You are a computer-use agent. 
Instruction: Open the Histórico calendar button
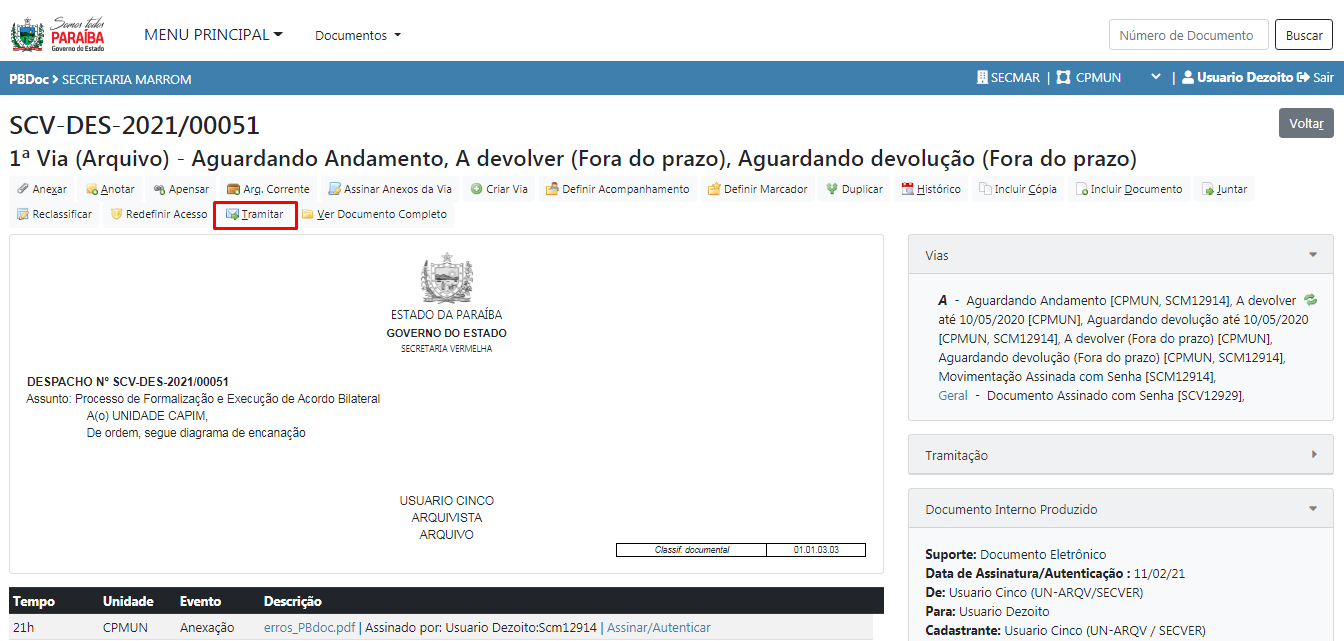(930, 189)
